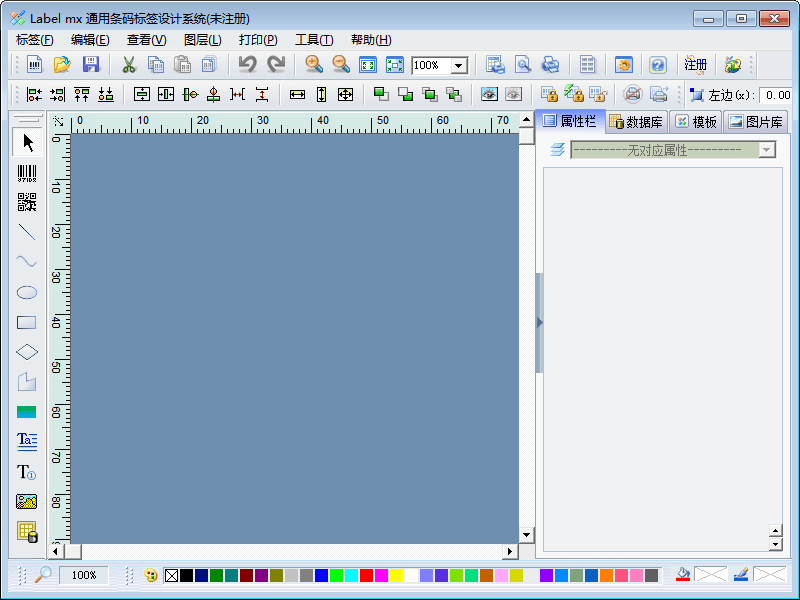Toggle the eye visibility icon in toolbar
This screenshot has width=800, height=600.
(x=489, y=95)
